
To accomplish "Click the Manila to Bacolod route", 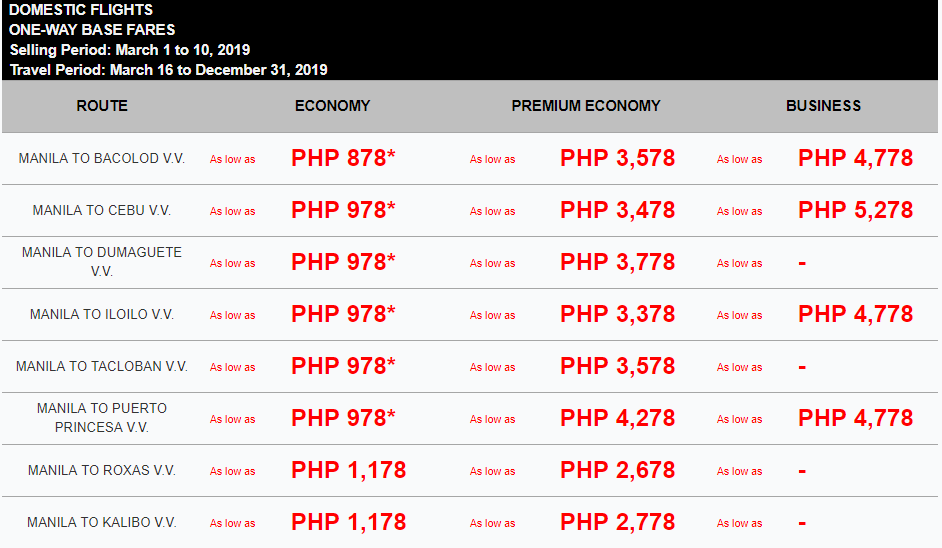I will [102, 159].
